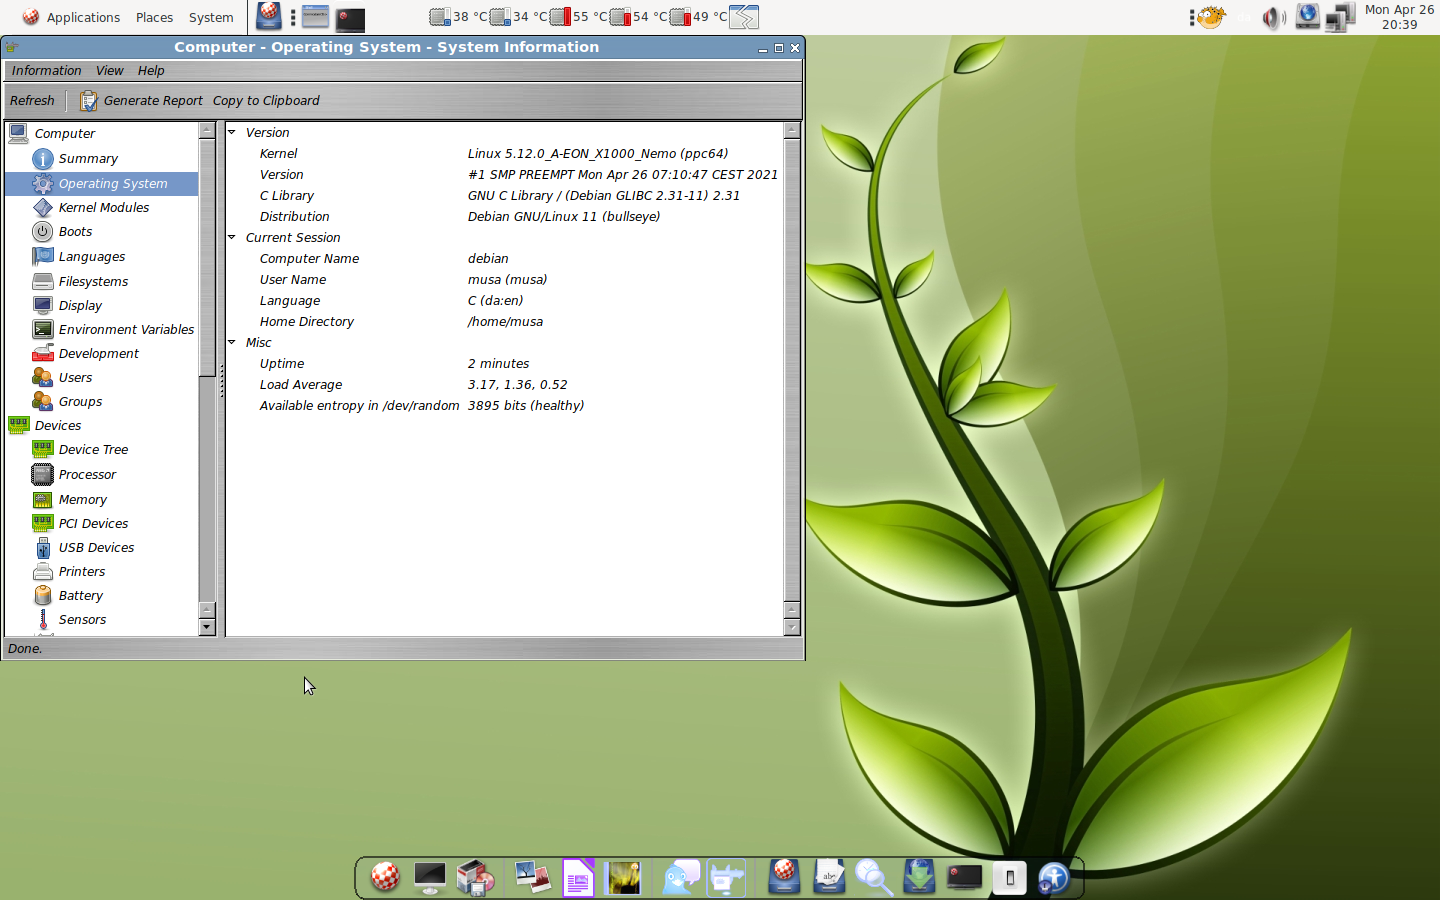The height and width of the screenshot is (900, 1440).
Task: Select the Kernel Modules diamond icon
Action: click(x=42, y=208)
